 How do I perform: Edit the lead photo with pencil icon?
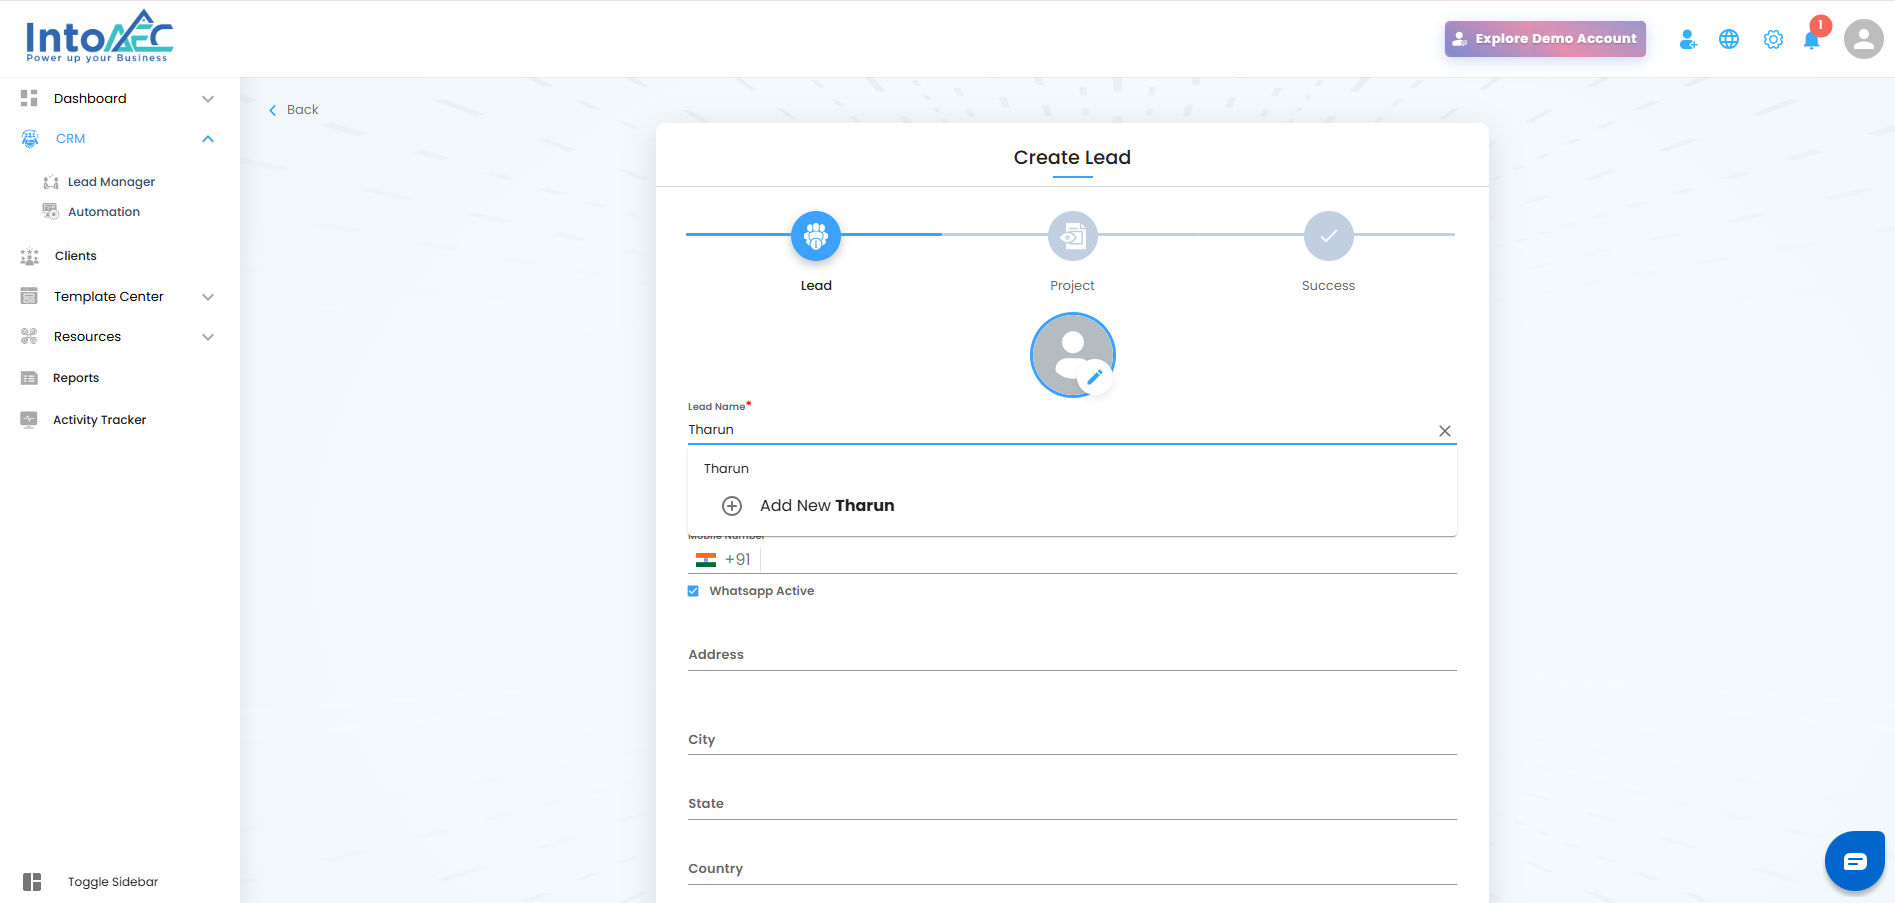tap(1095, 377)
